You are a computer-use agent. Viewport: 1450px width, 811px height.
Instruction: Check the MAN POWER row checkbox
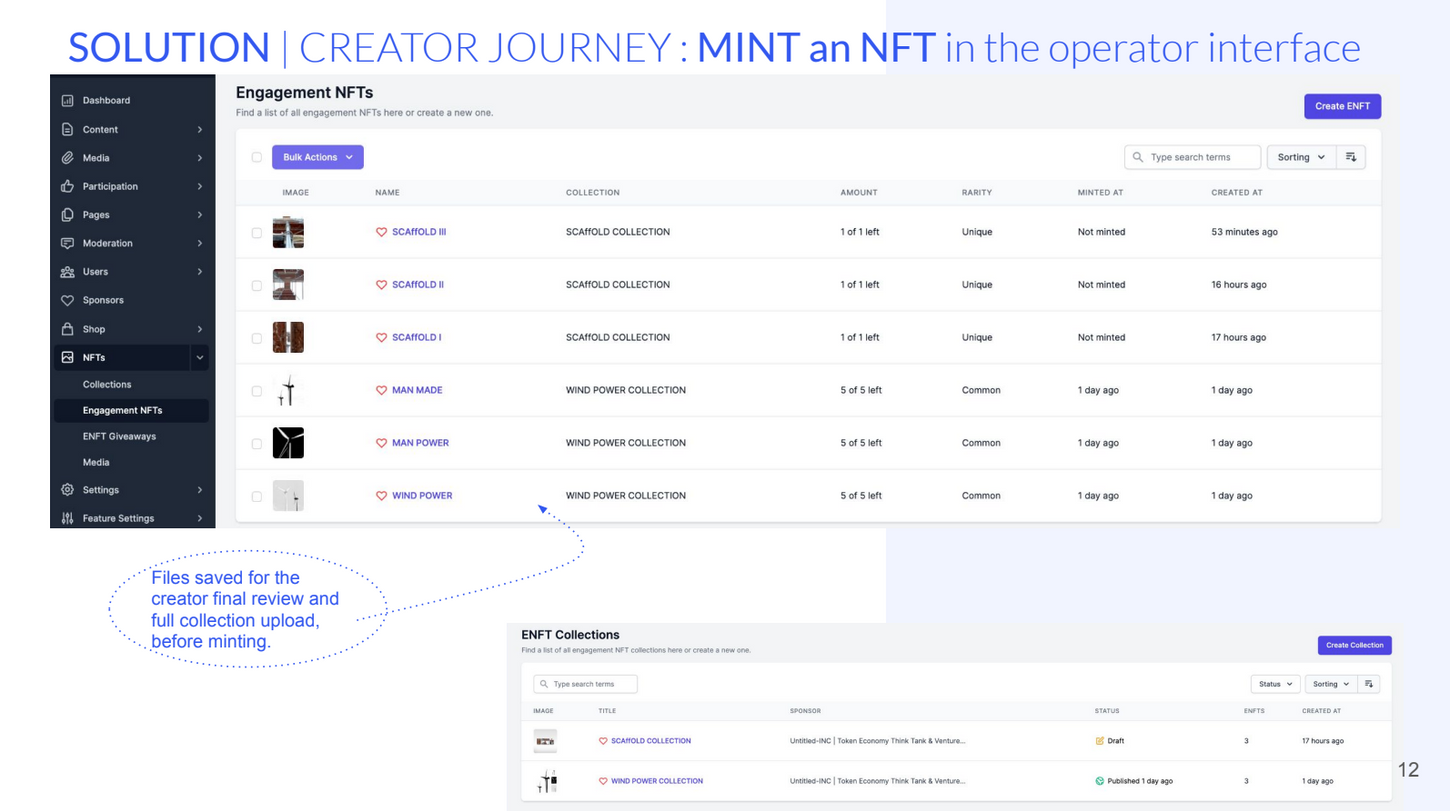[257, 443]
